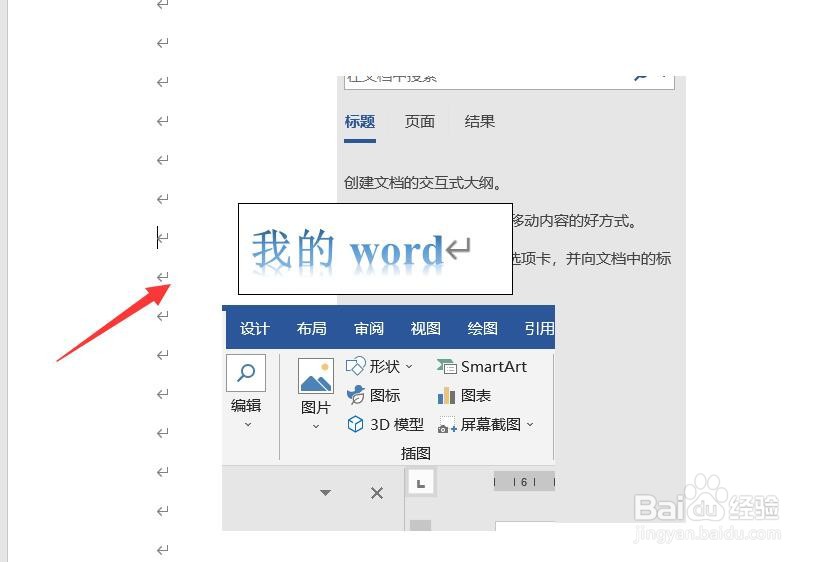827x562 pixels.
Task: Expand the 编辑 group chevron
Action: [248, 424]
